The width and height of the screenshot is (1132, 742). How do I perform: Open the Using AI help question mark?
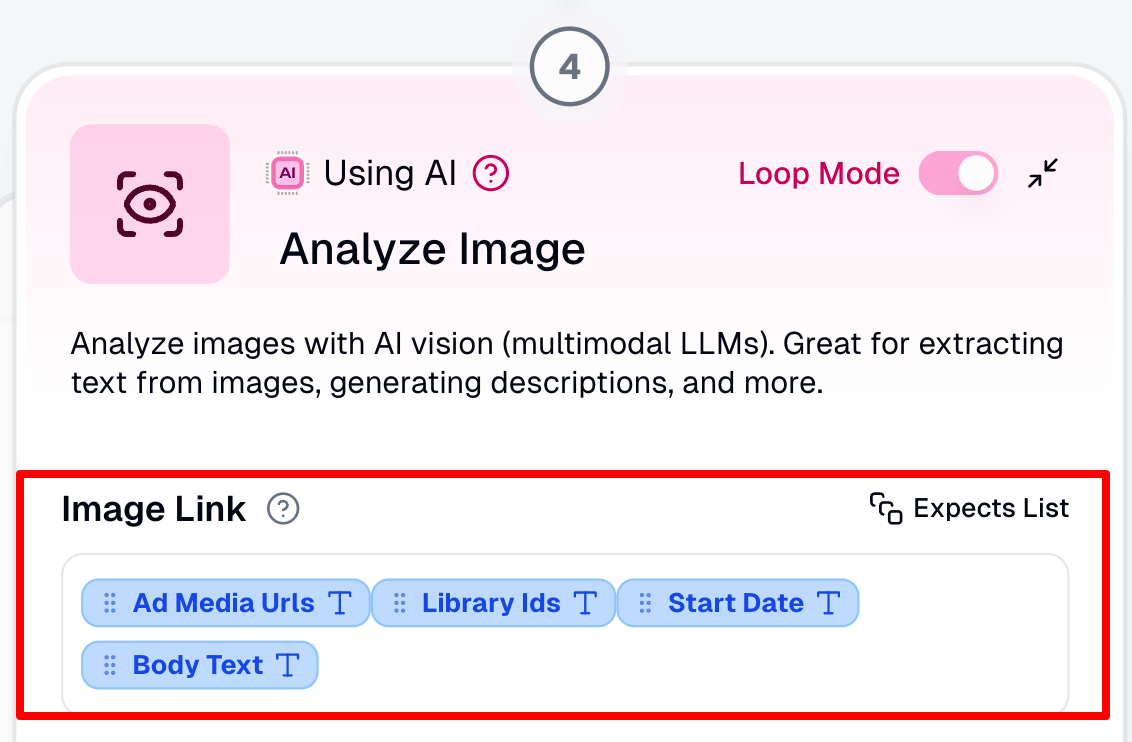[491, 173]
